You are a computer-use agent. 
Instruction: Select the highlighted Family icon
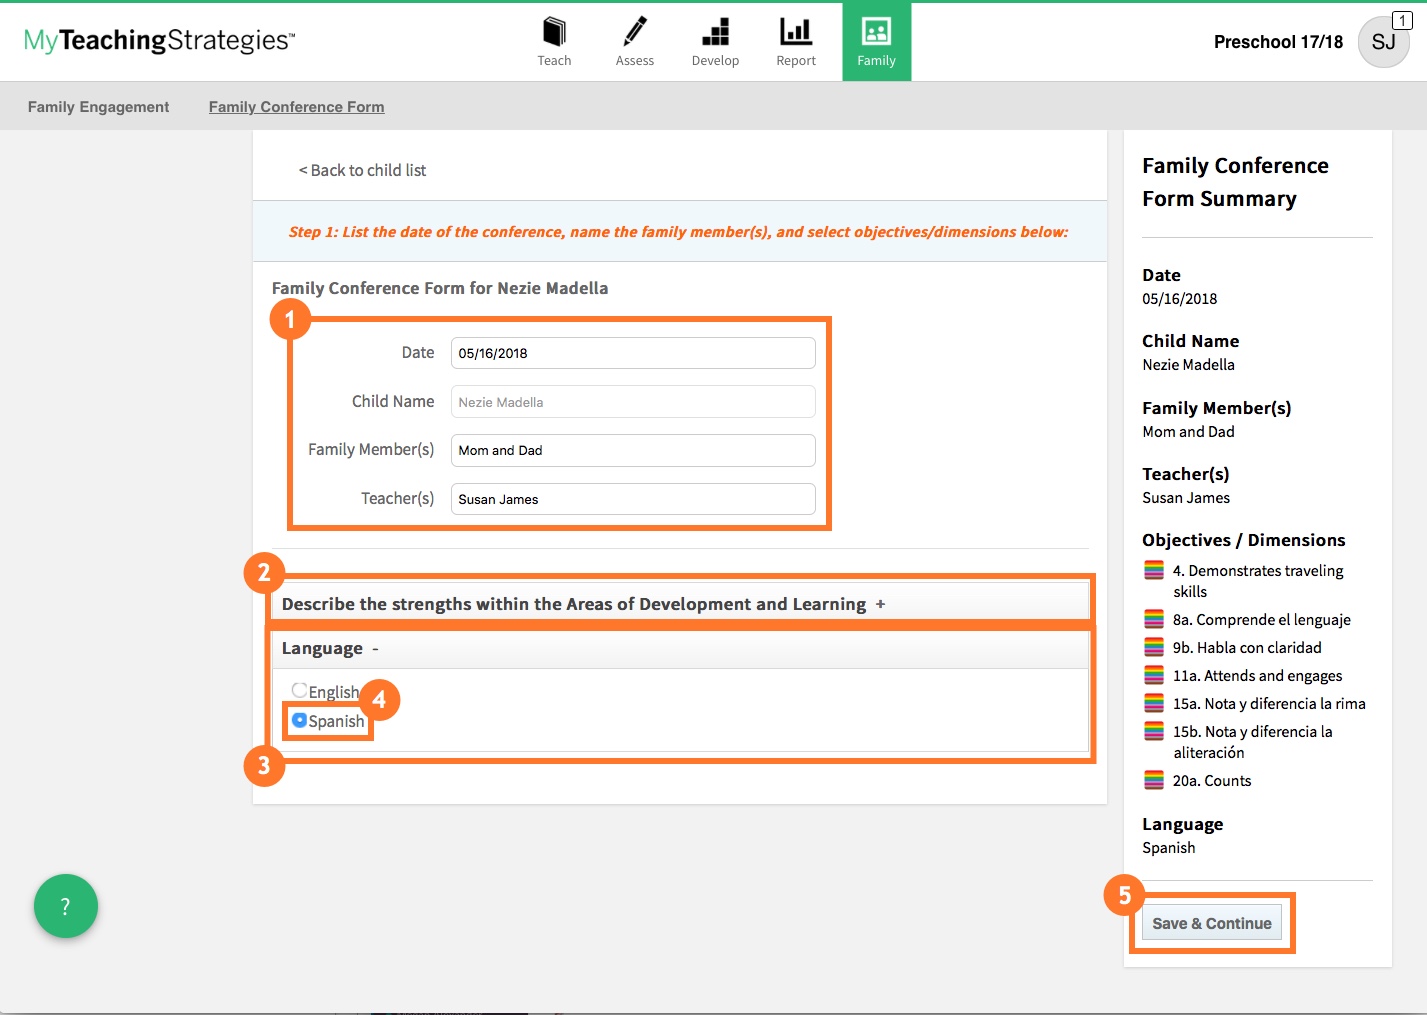click(876, 32)
